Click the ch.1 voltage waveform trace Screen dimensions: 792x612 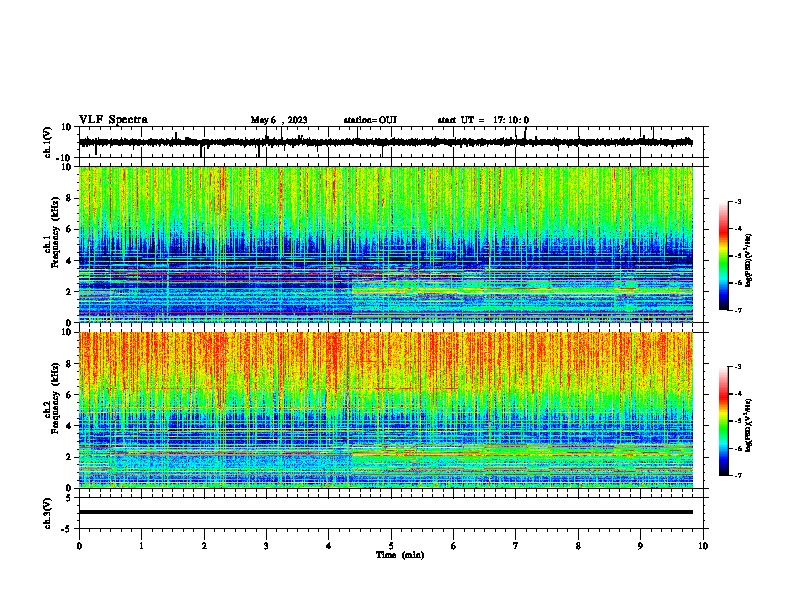coord(386,142)
